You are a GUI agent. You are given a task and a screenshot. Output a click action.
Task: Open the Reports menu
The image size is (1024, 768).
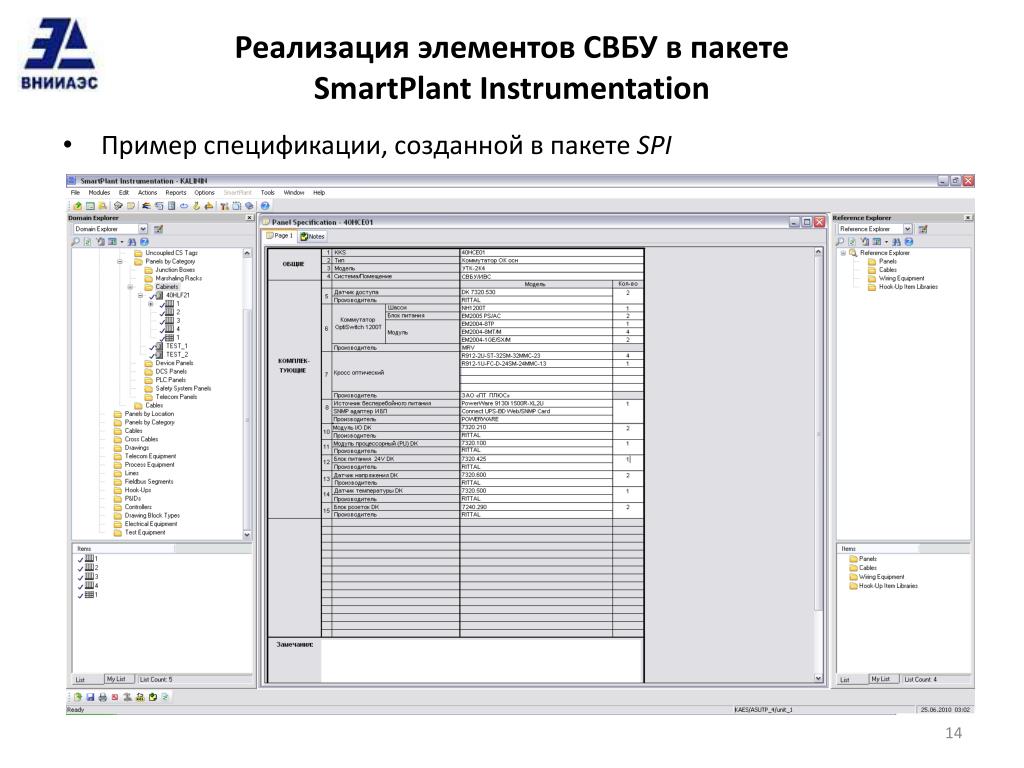(176, 193)
